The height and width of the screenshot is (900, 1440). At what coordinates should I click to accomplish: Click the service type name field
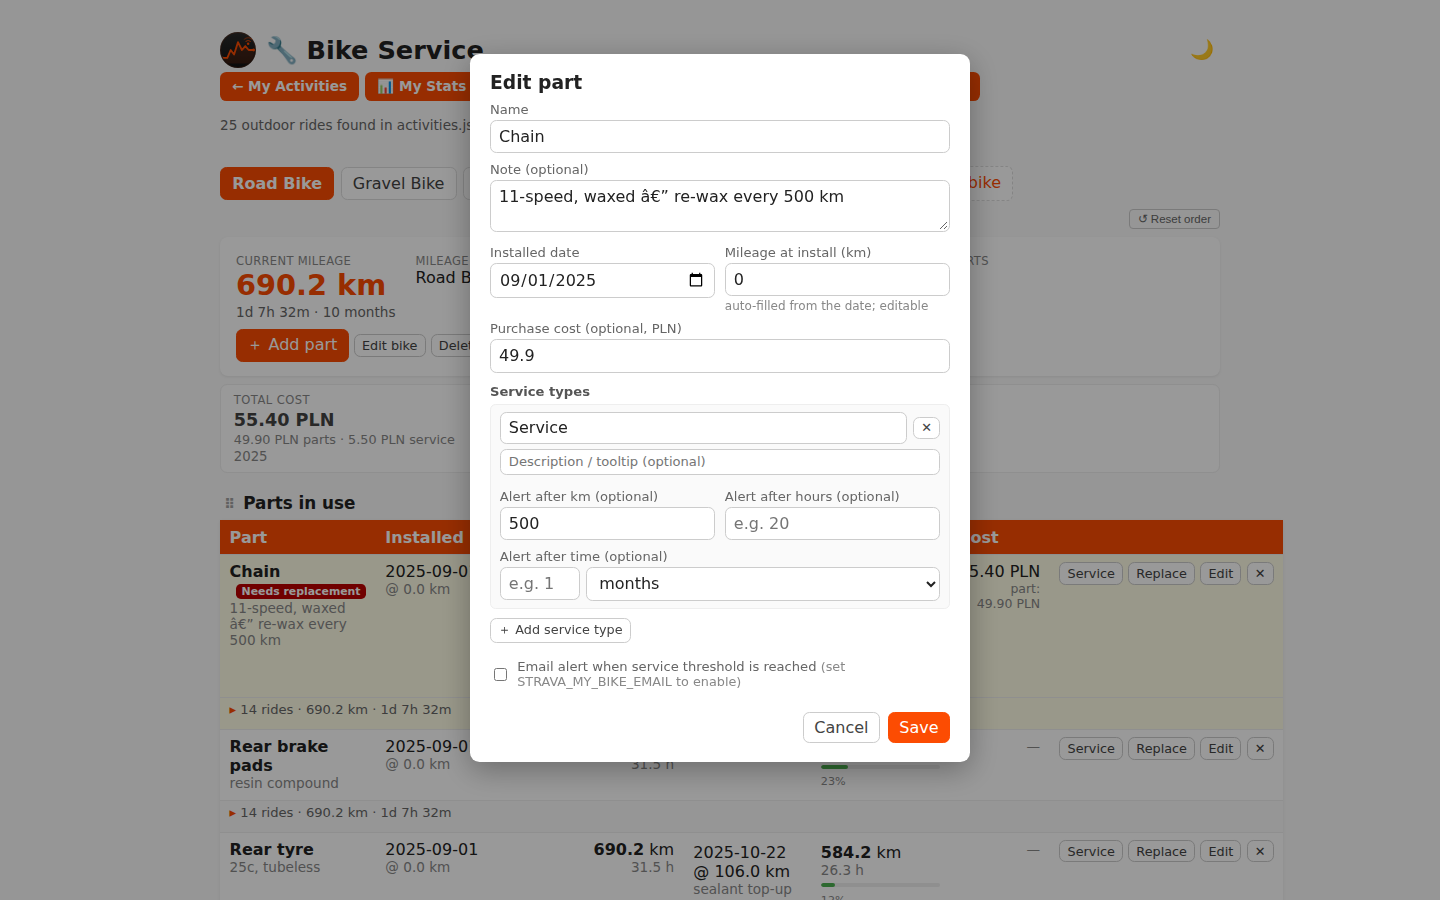click(x=703, y=428)
